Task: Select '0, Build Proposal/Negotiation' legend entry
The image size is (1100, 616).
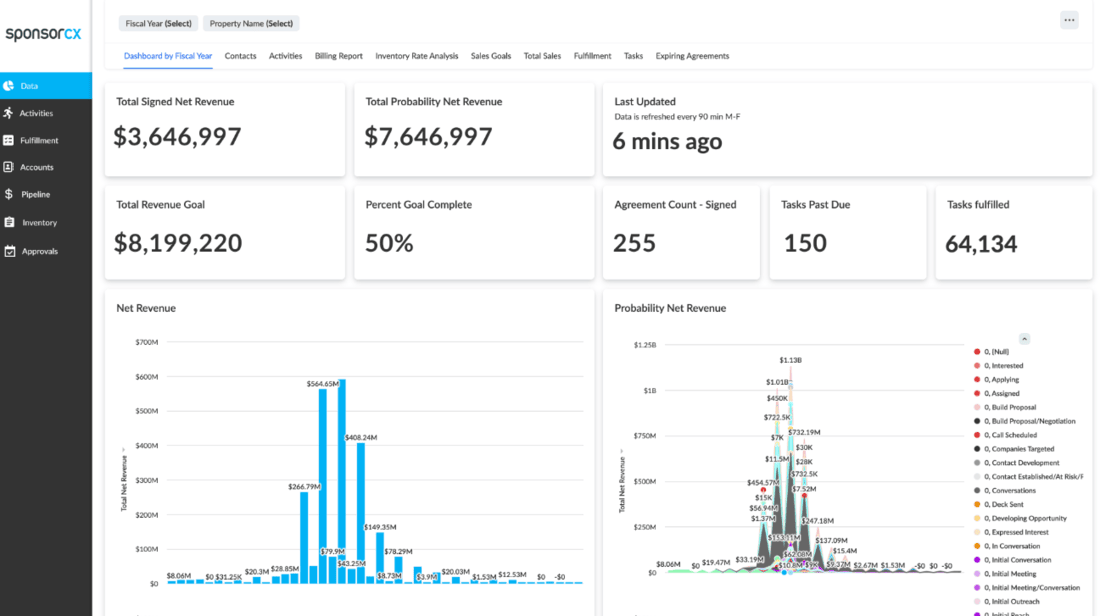Action: [x=1025, y=421]
